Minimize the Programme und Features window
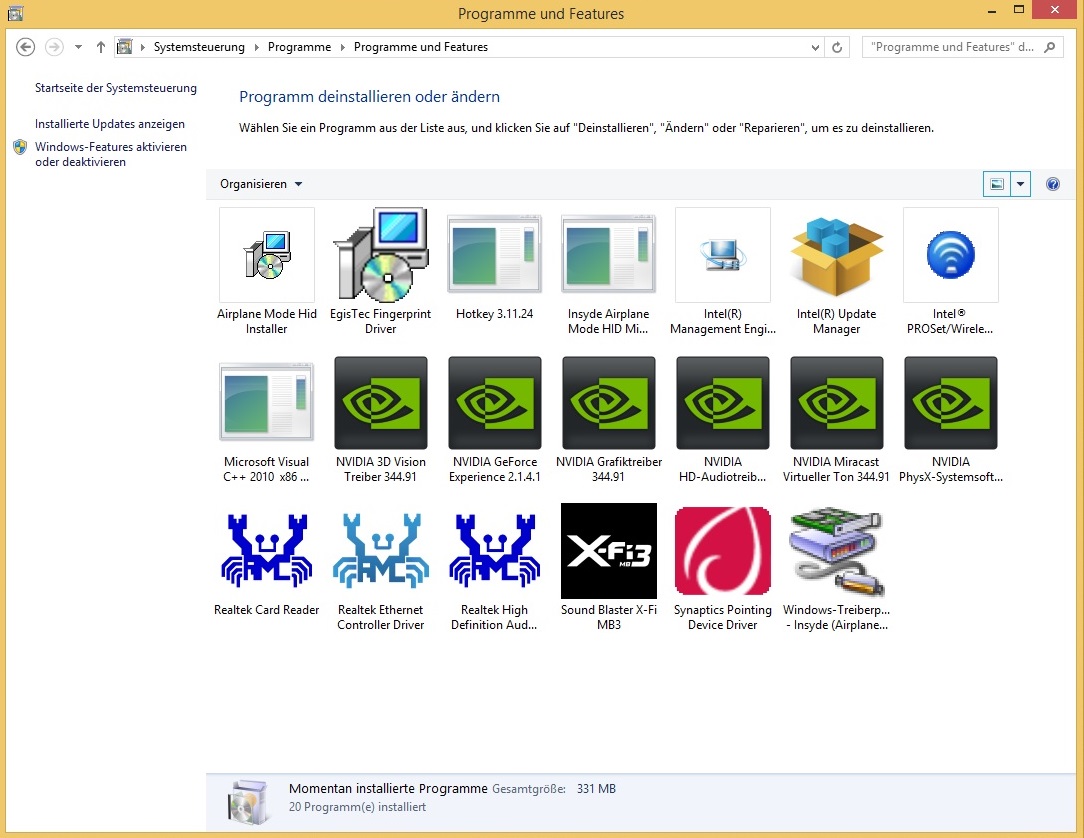 click(x=992, y=11)
